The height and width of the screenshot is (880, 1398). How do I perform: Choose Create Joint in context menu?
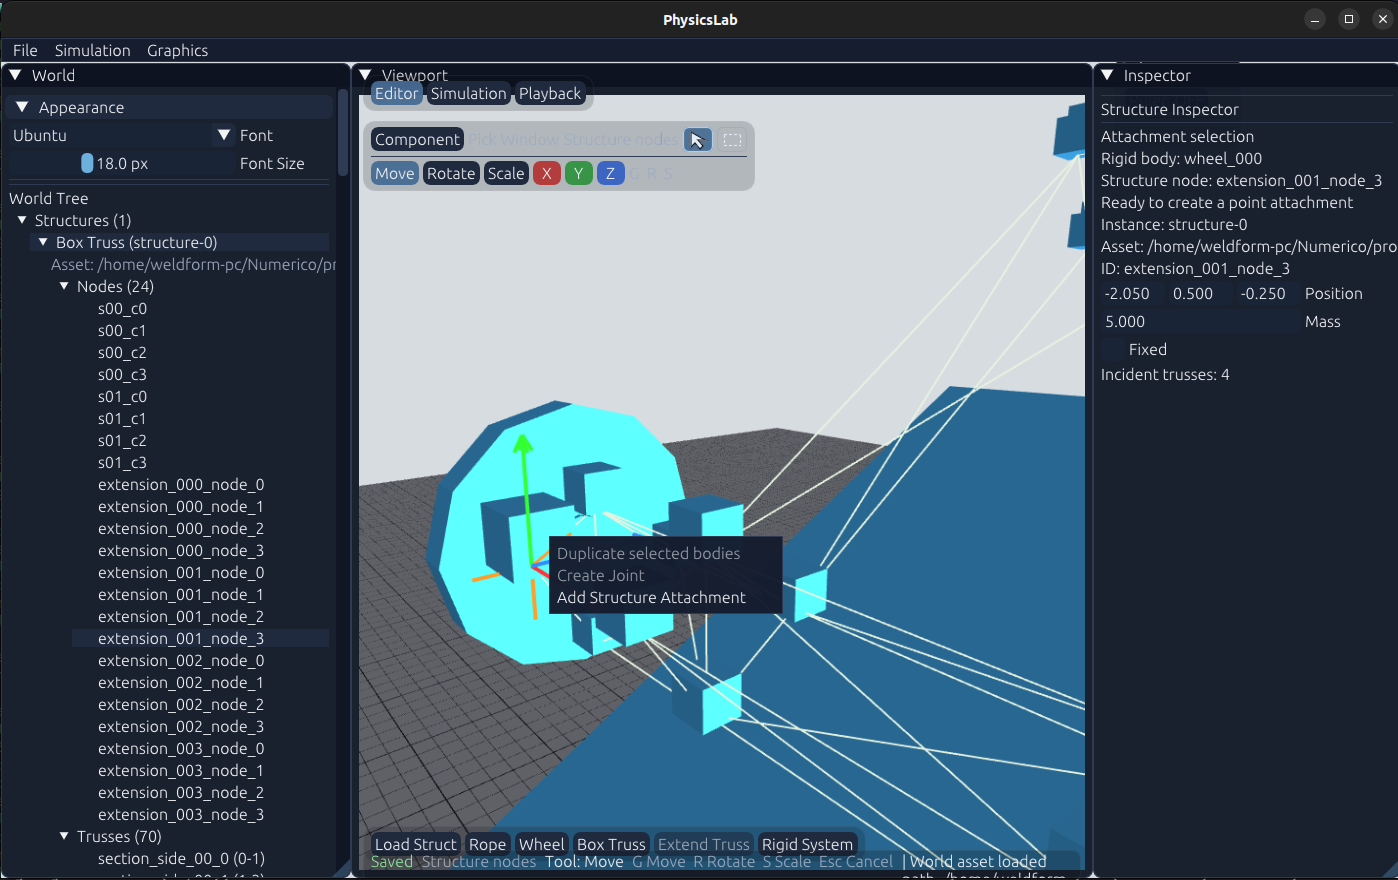600,575
